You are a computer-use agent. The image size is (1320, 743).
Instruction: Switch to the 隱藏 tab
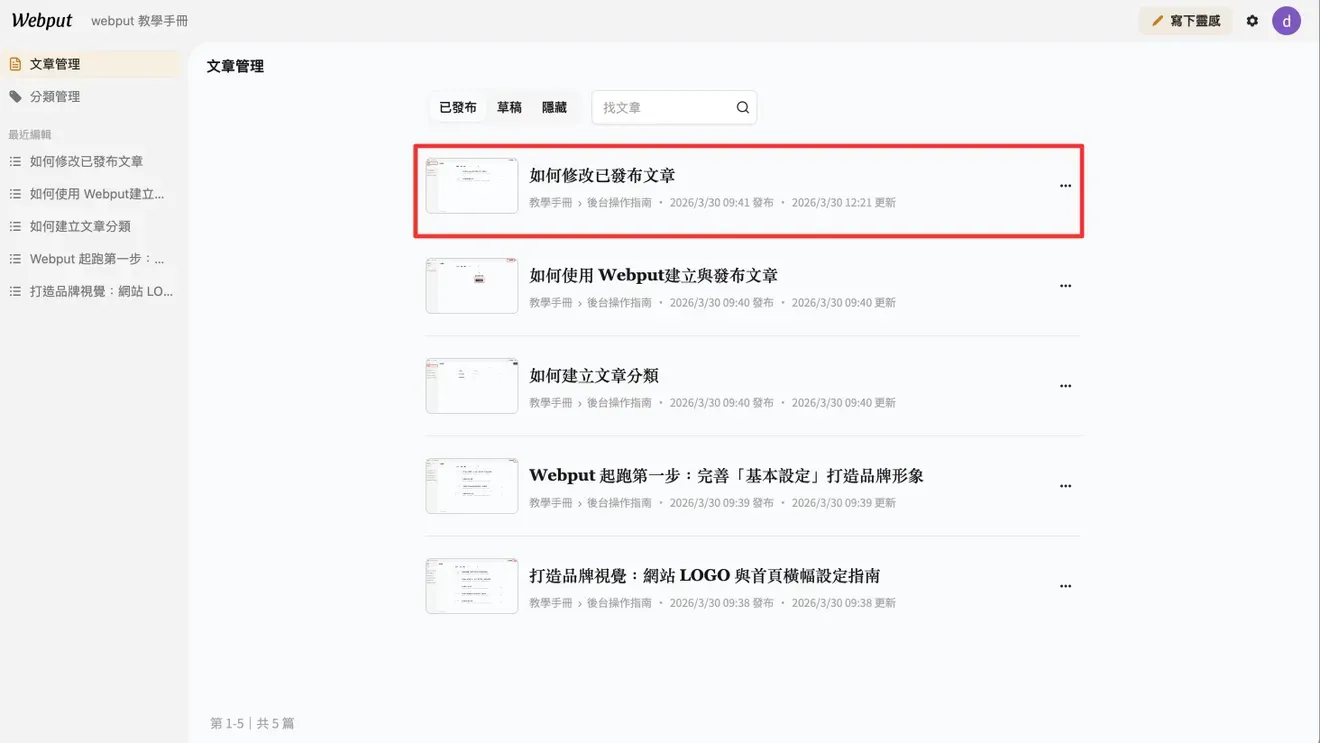click(x=554, y=108)
